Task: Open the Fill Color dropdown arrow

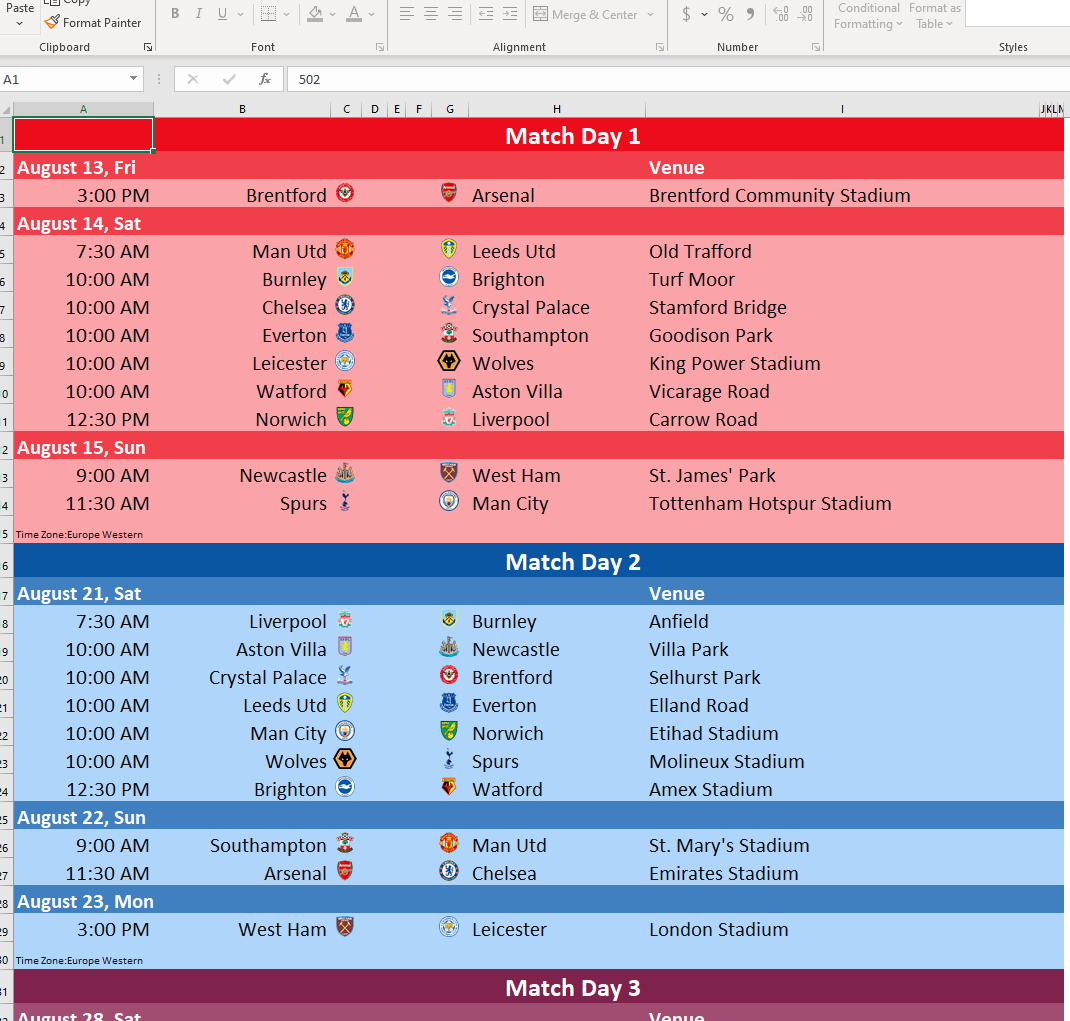Action: (332, 14)
